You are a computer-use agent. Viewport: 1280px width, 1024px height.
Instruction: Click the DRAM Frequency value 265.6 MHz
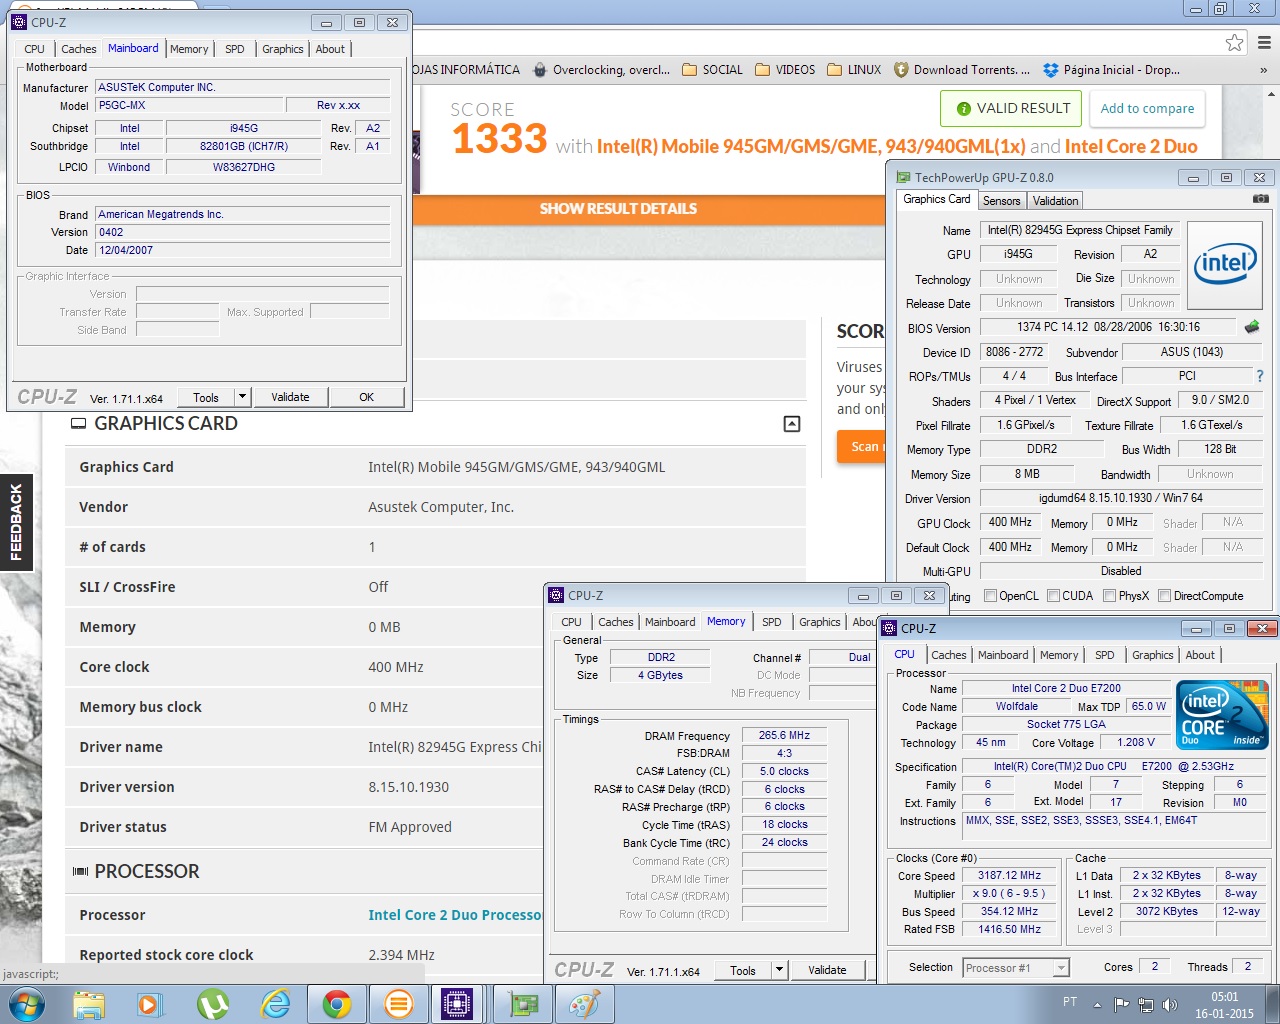[784, 735]
